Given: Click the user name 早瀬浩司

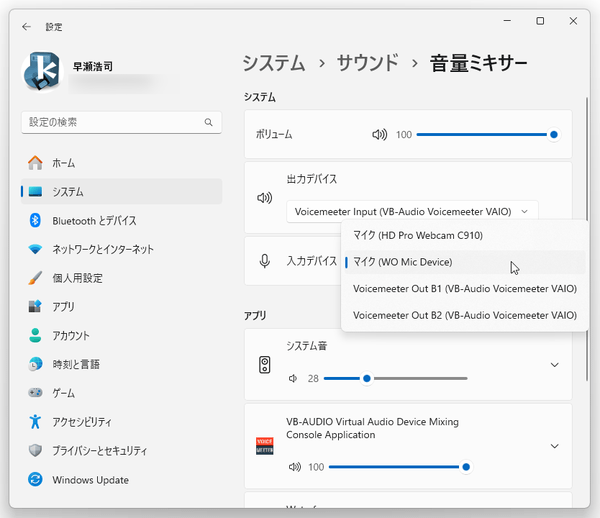Looking at the screenshot, I should tap(93, 67).
